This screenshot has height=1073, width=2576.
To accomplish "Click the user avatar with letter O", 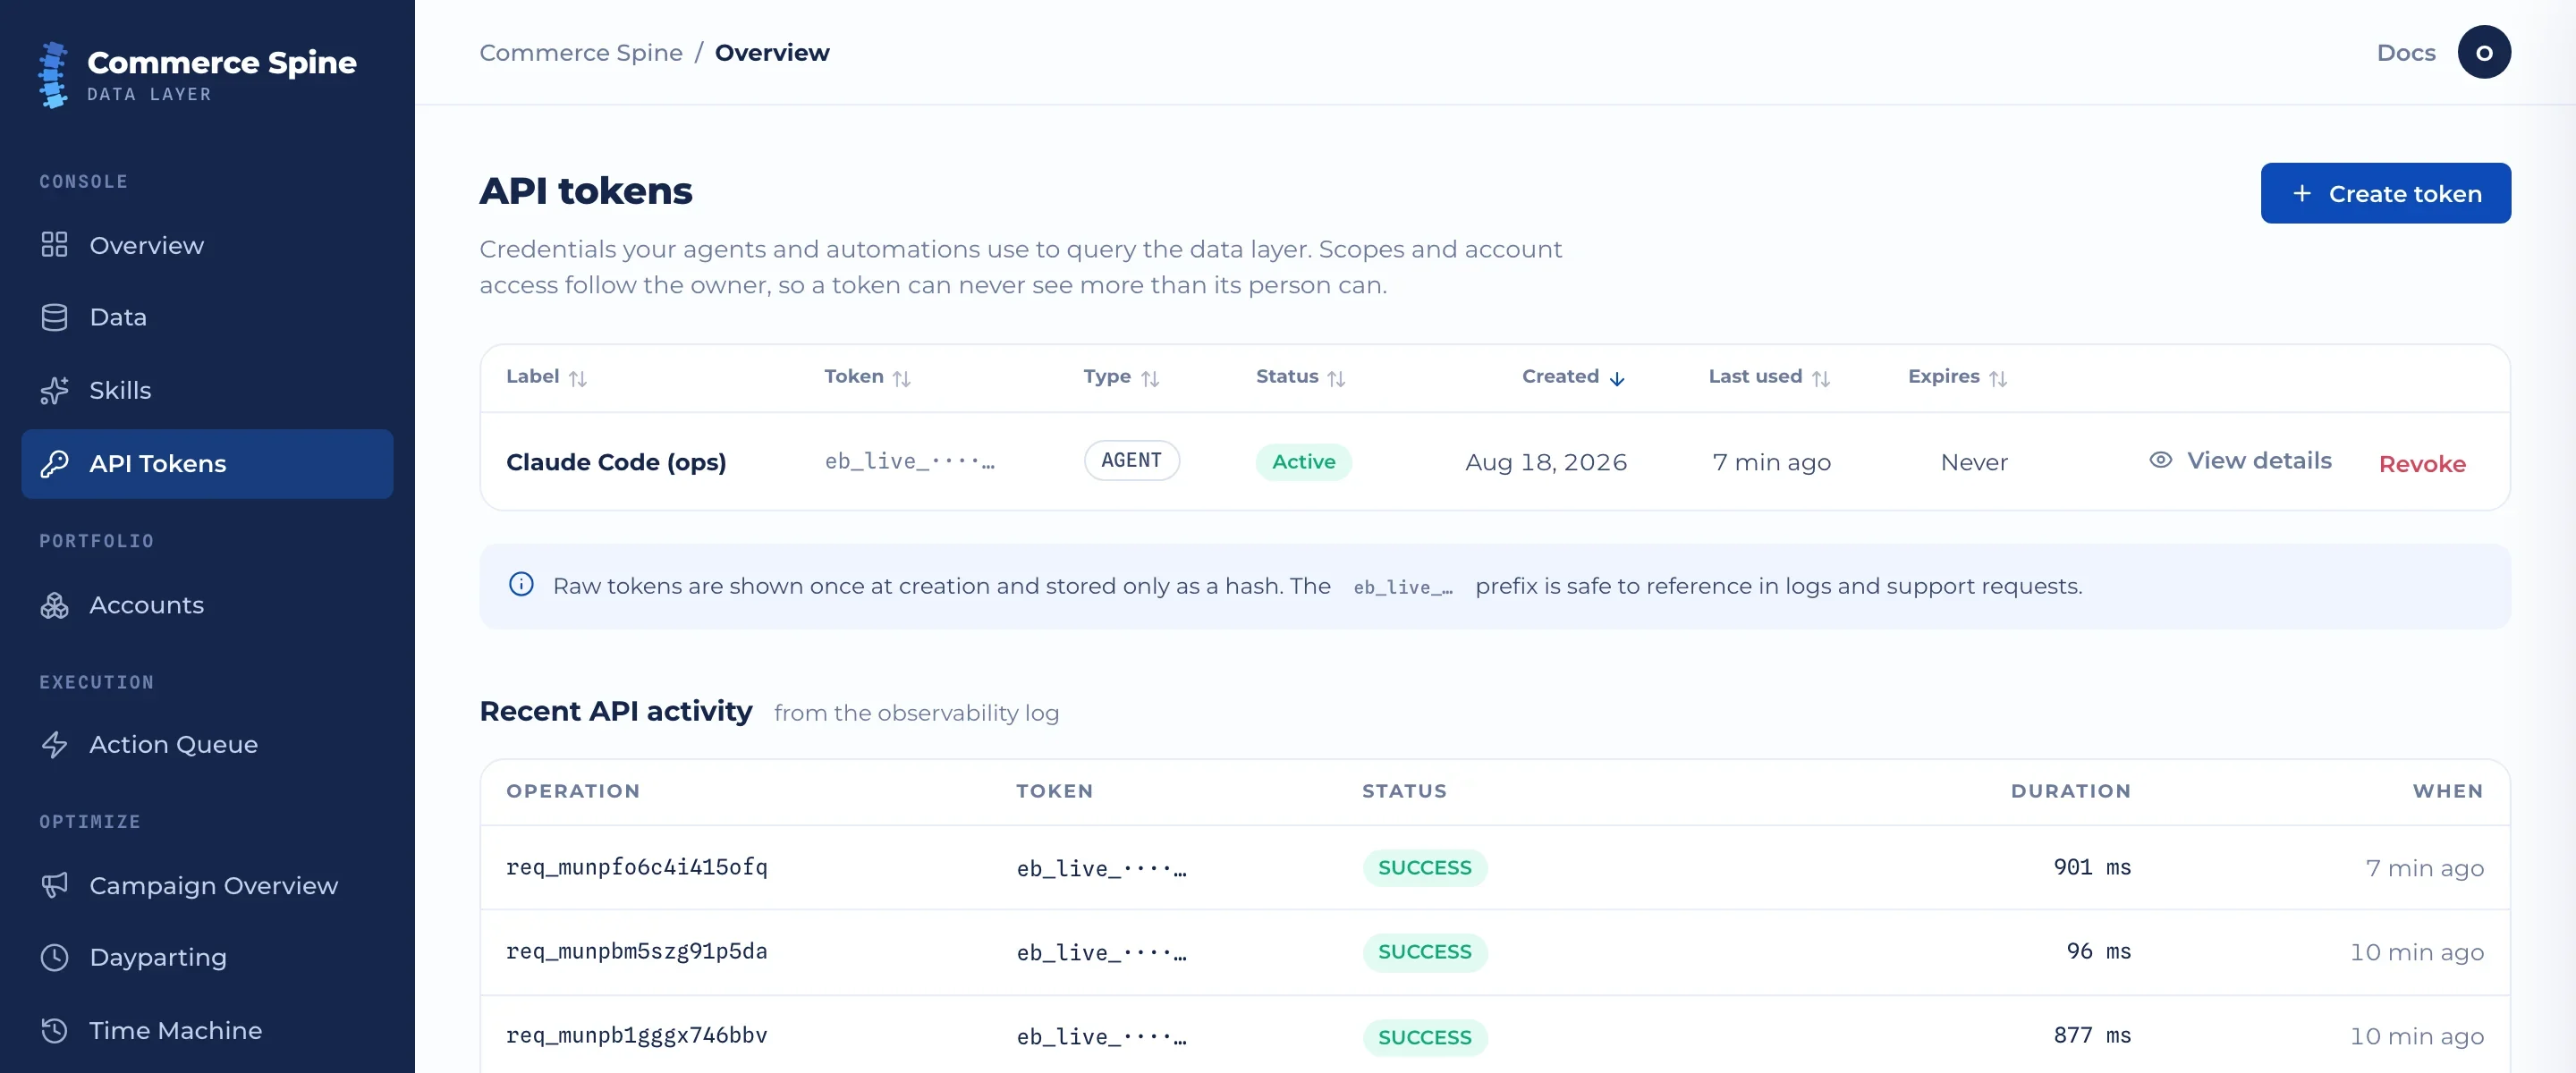I will (x=2483, y=53).
